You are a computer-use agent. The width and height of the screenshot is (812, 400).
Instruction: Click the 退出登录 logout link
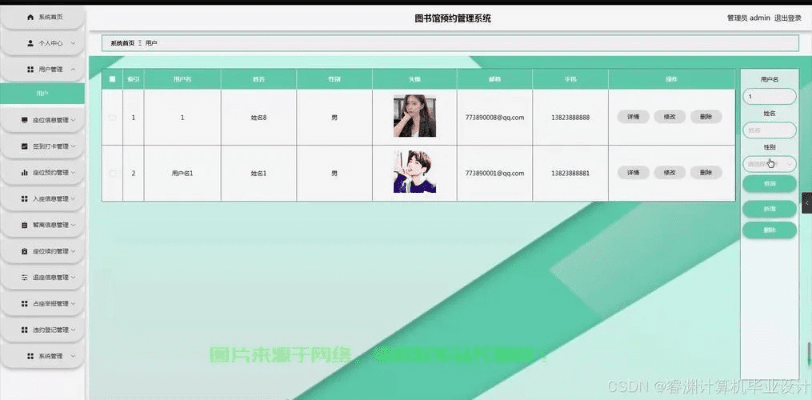788,18
